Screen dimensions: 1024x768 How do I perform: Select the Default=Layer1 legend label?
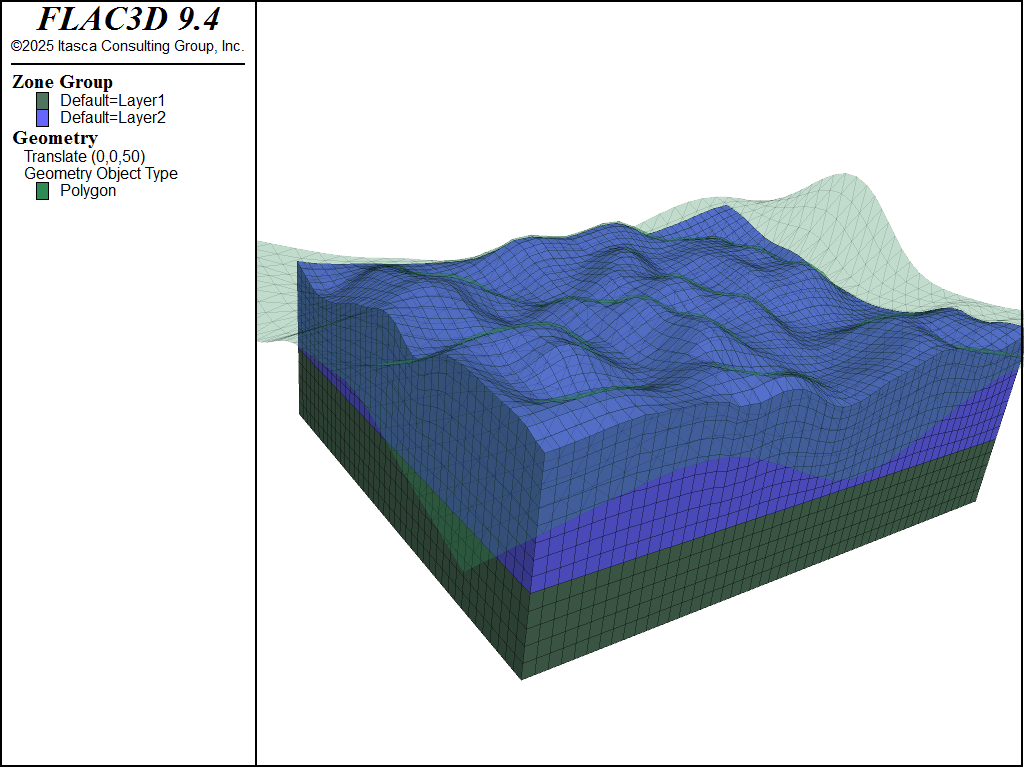112,101
